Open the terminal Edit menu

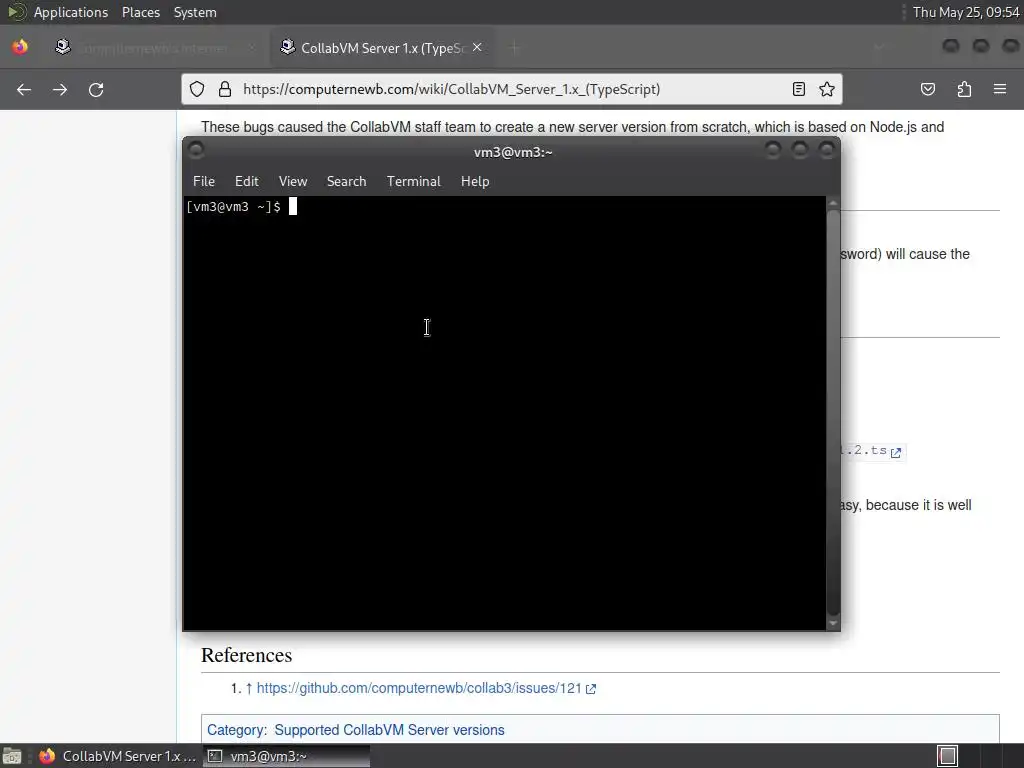247,182
